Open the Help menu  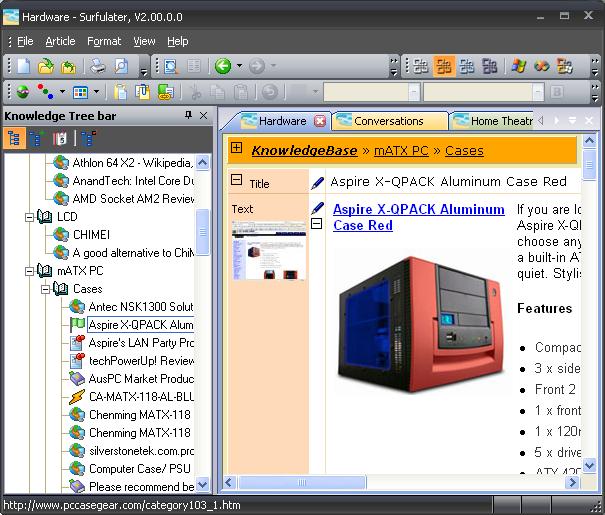pos(177,41)
